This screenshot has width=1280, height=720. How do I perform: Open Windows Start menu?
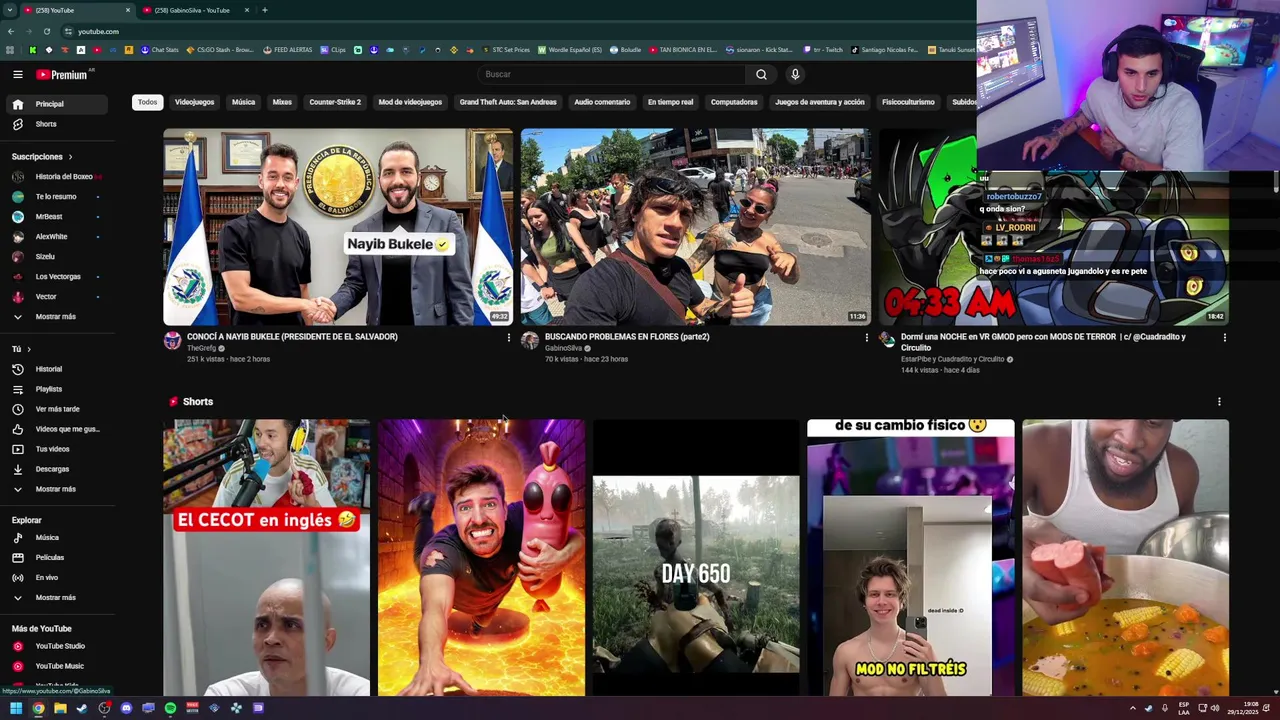pyautogui.click(x=15, y=708)
